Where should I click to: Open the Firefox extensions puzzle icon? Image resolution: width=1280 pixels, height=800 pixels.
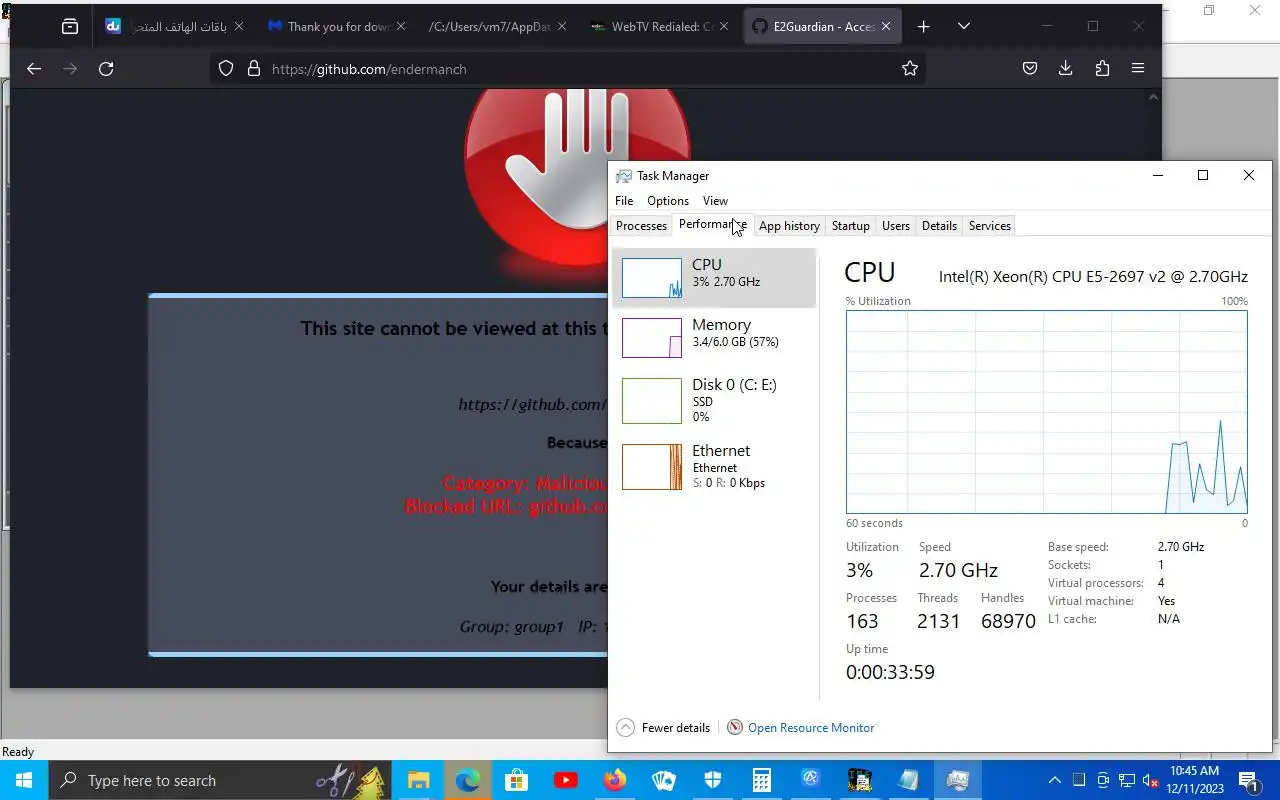(x=1102, y=69)
